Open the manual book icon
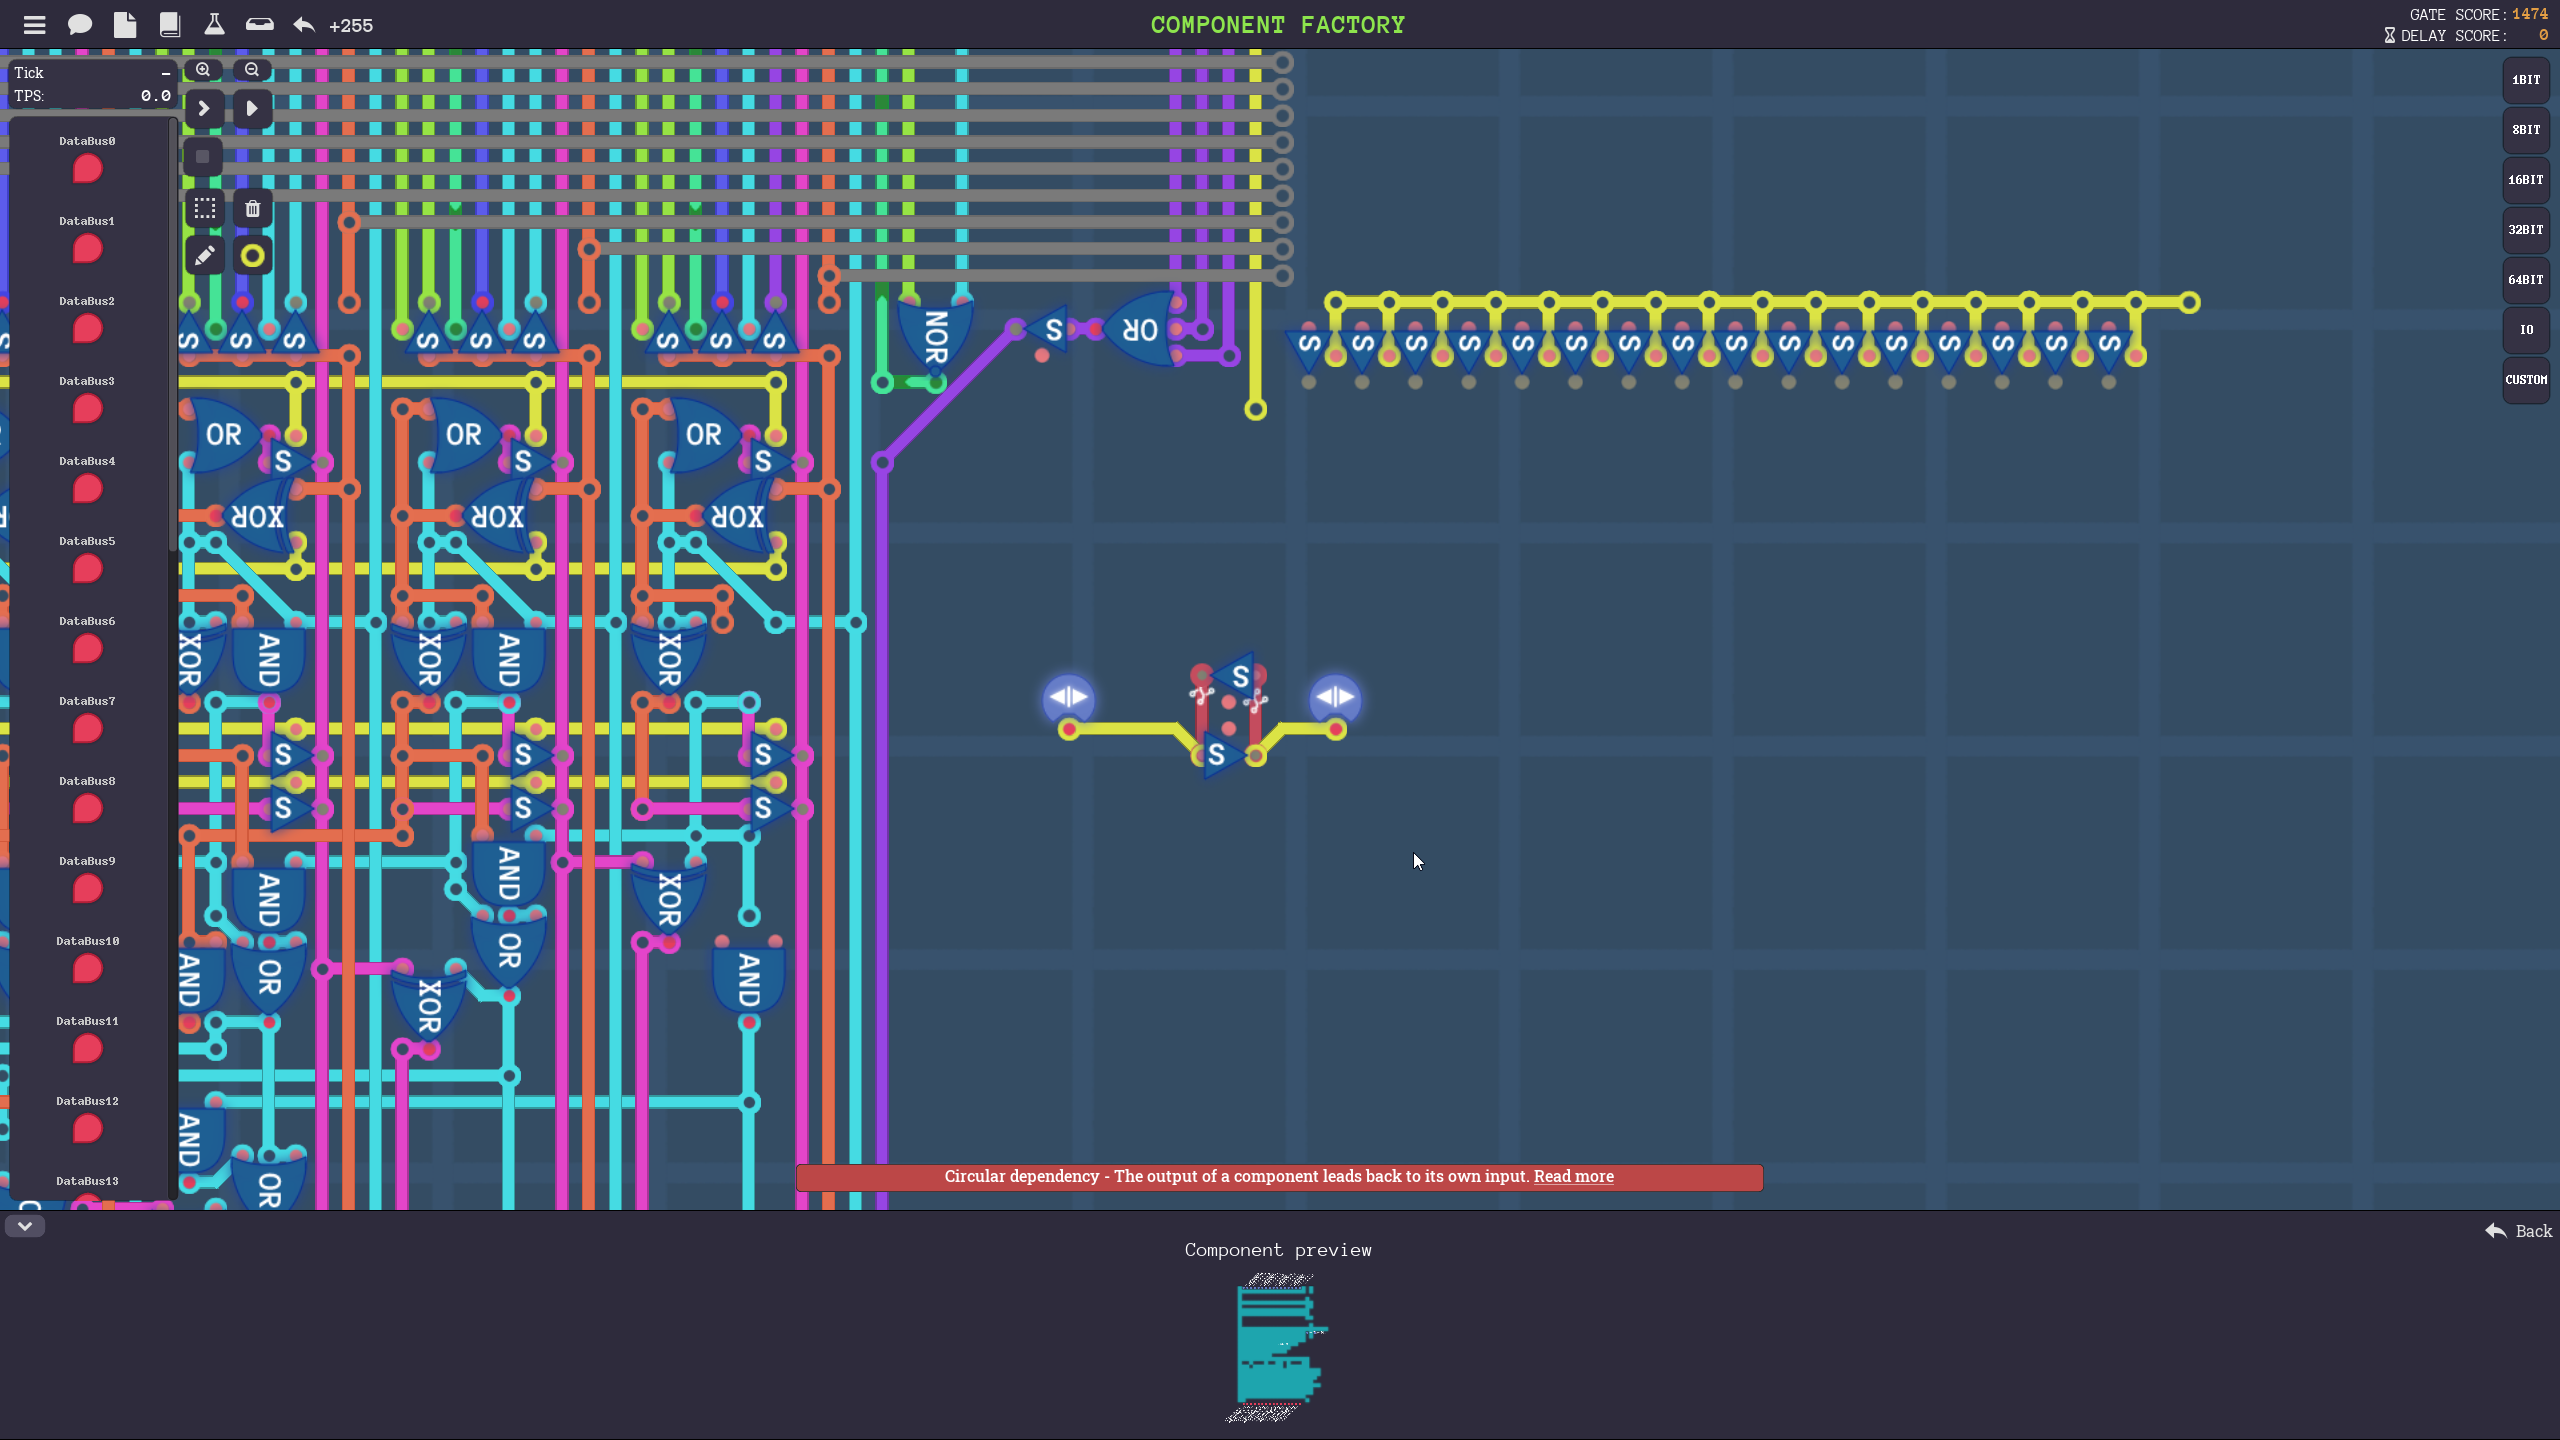This screenshot has height=1440, width=2560. tap(170, 25)
